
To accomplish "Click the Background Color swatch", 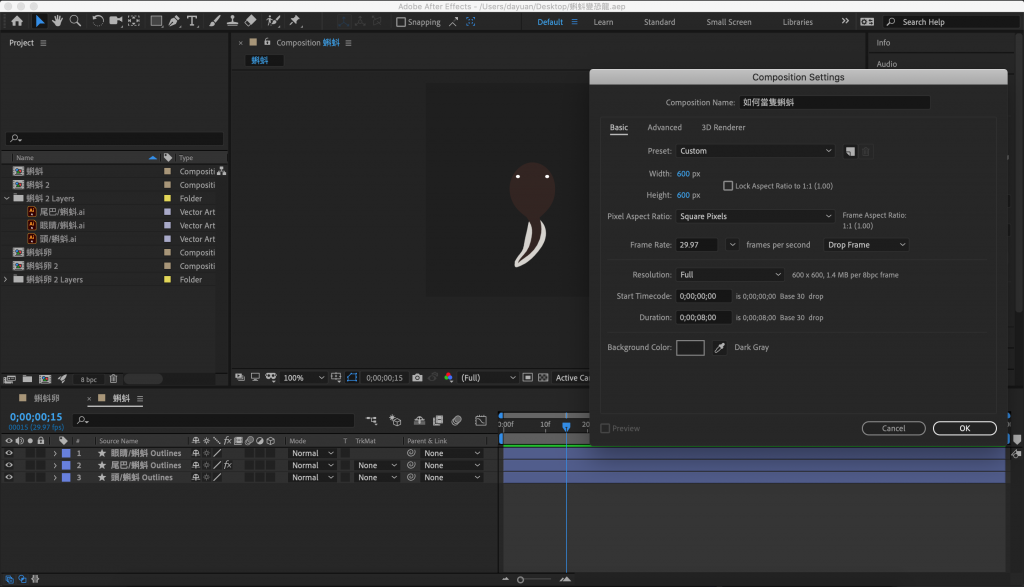I will (690, 348).
